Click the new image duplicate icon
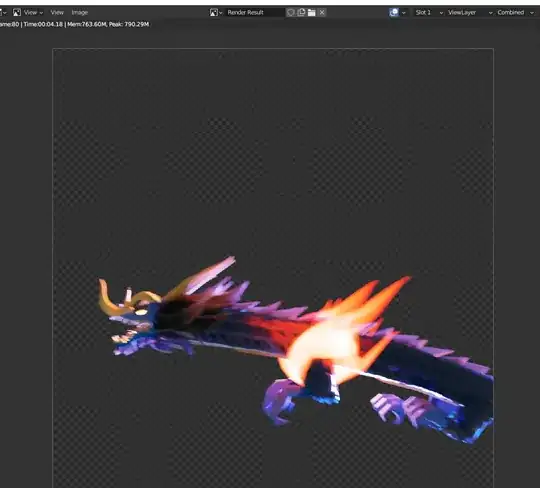The height and width of the screenshot is (488, 540). pos(301,12)
